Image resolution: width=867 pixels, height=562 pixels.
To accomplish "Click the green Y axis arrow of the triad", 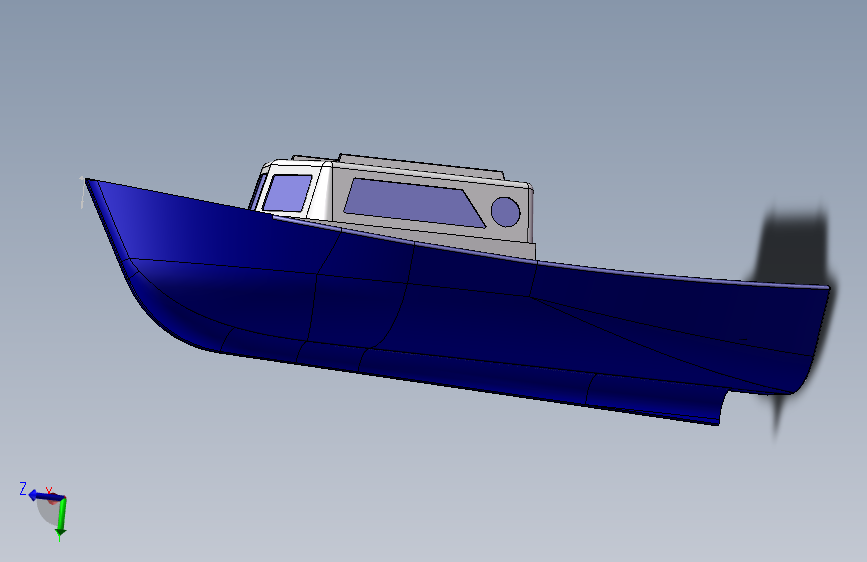I will click(x=62, y=517).
